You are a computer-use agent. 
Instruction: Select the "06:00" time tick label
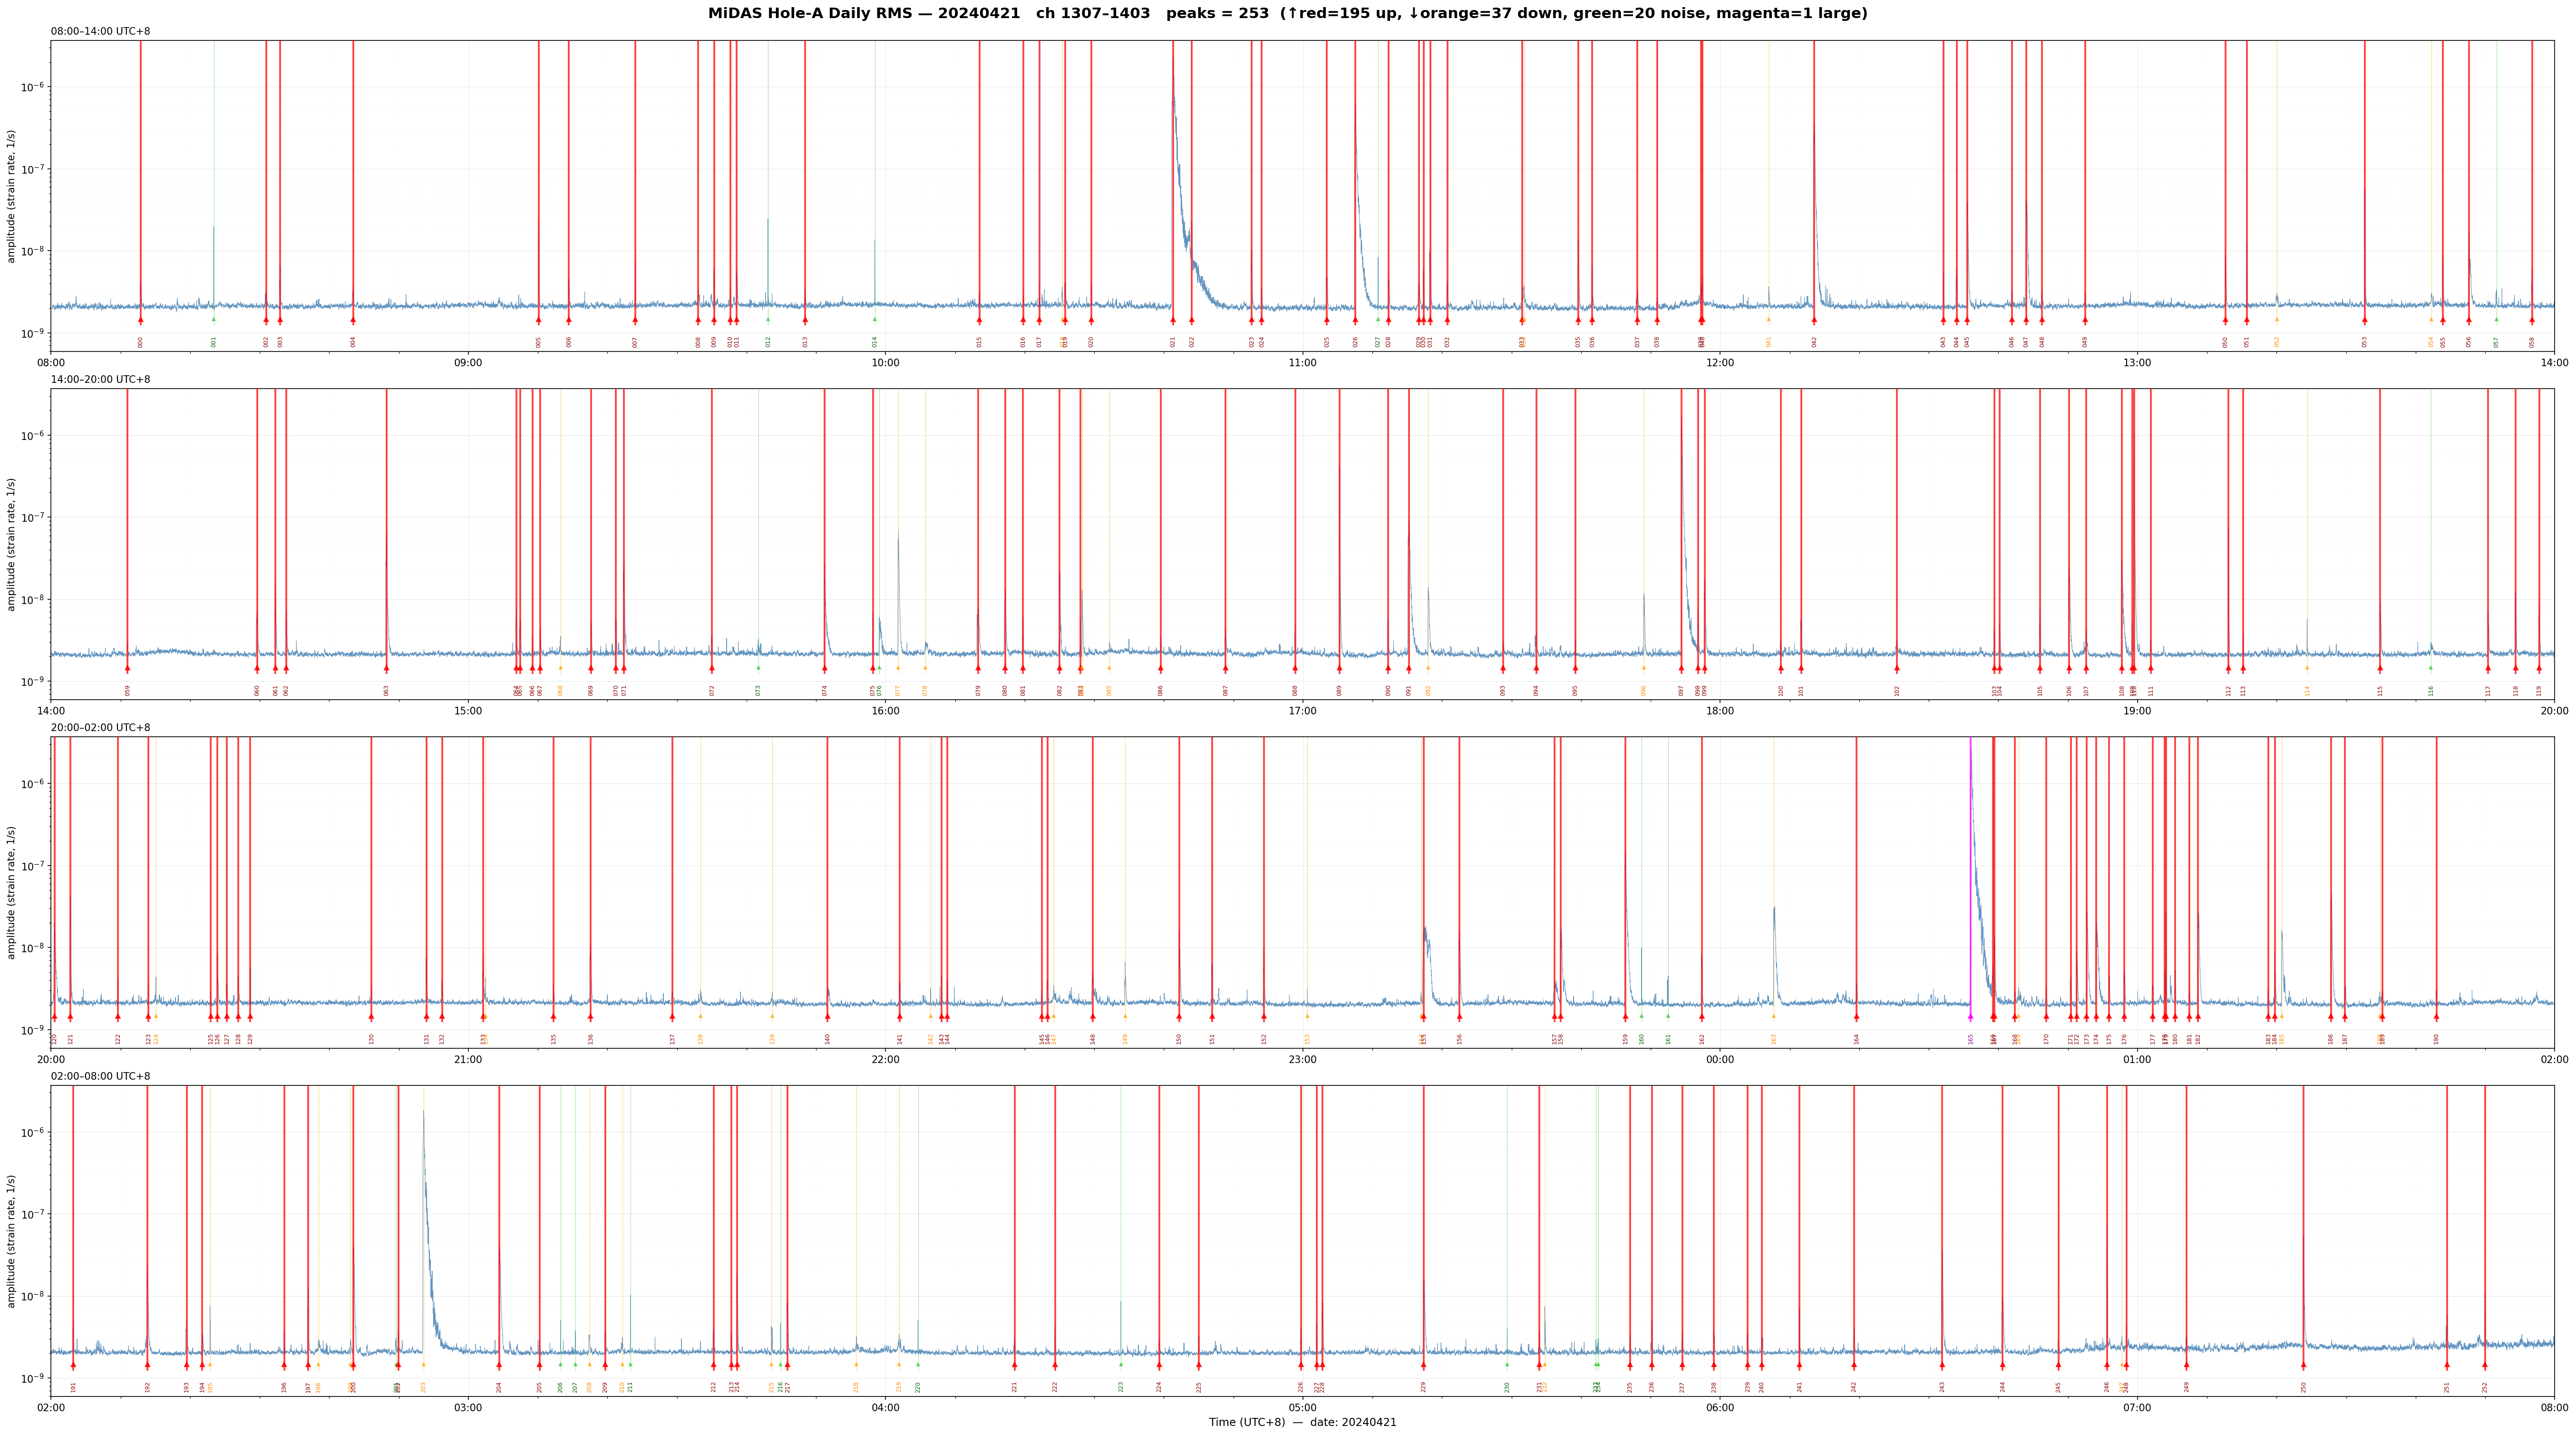[1720, 1408]
